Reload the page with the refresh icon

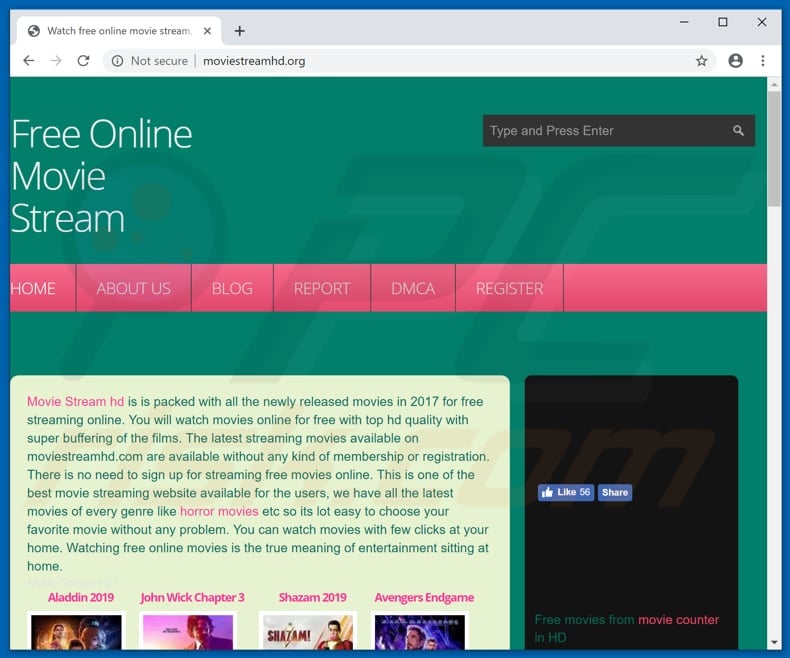tap(84, 61)
